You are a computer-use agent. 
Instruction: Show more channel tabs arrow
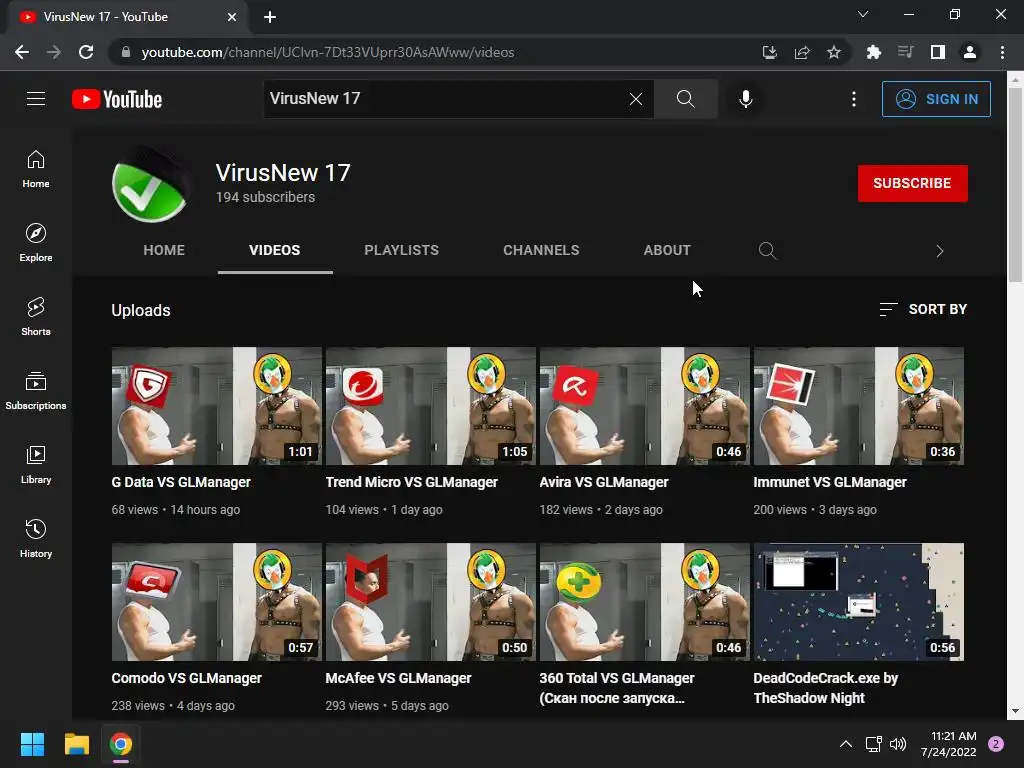pyautogui.click(x=939, y=251)
